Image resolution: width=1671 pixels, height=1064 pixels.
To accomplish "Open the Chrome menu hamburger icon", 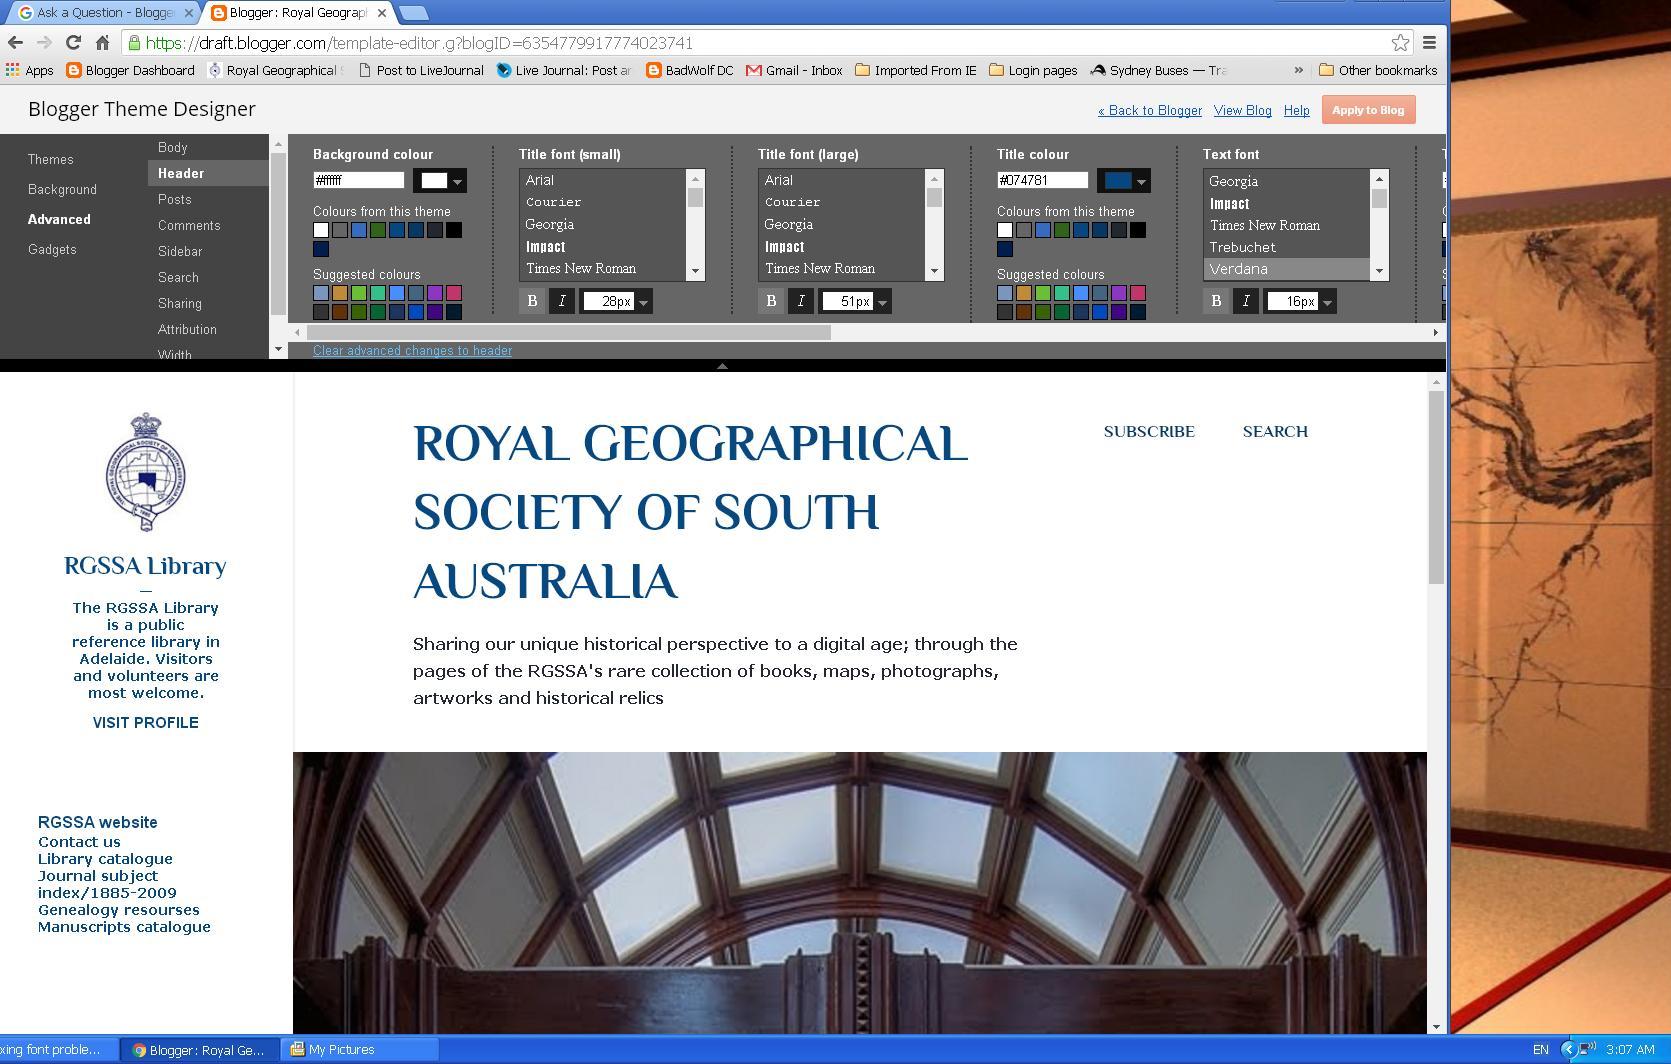I will point(1430,43).
